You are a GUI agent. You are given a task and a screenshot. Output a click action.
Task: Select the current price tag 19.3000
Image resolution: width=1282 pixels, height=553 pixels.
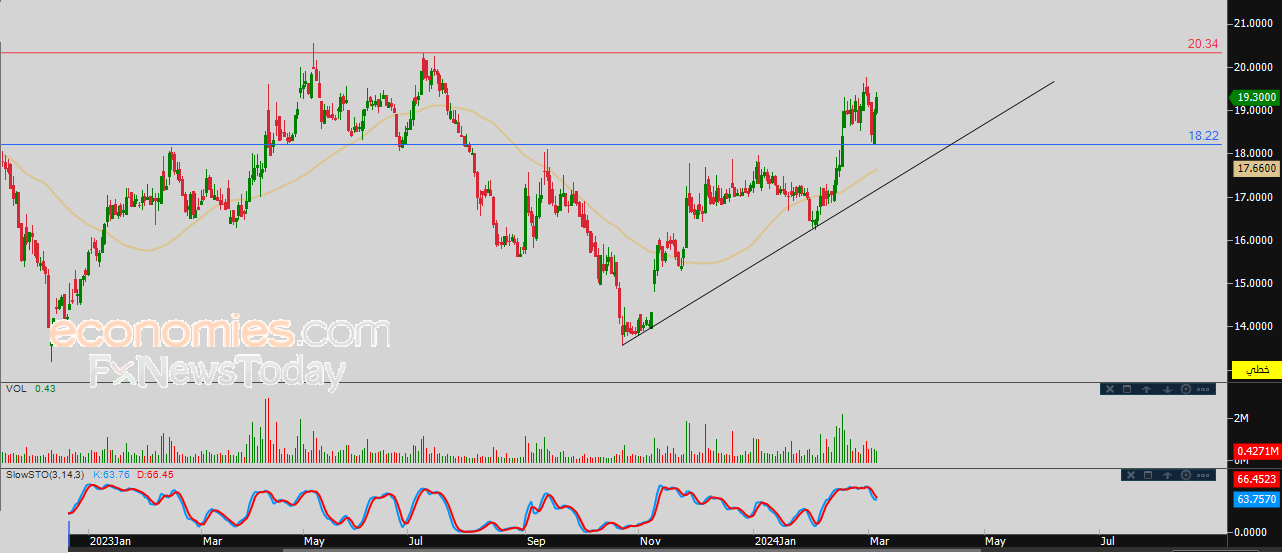tap(1257, 97)
